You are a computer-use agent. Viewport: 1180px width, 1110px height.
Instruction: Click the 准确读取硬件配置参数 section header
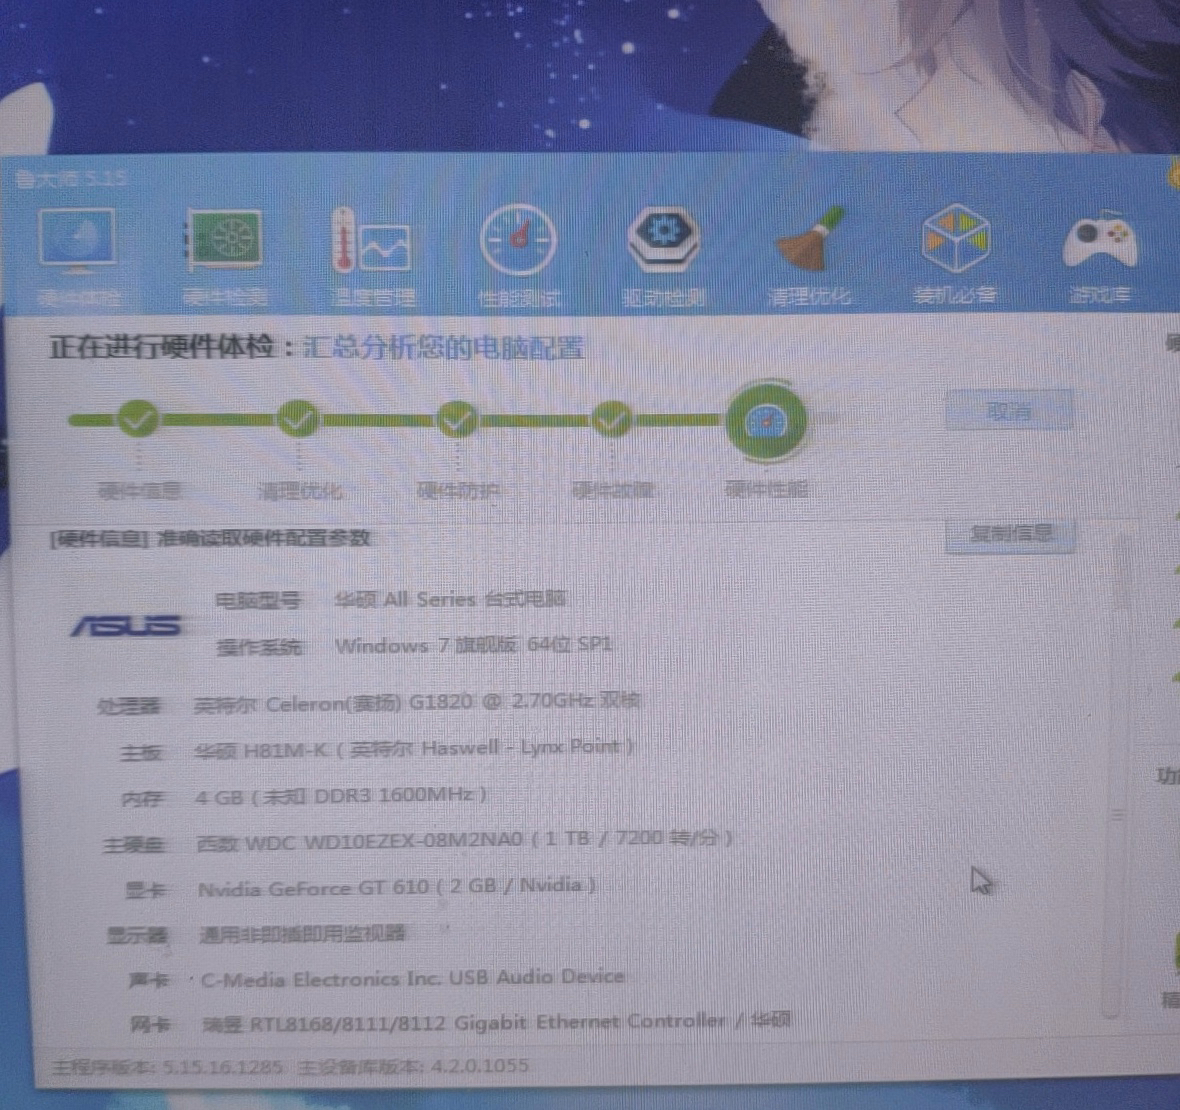(263, 538)
